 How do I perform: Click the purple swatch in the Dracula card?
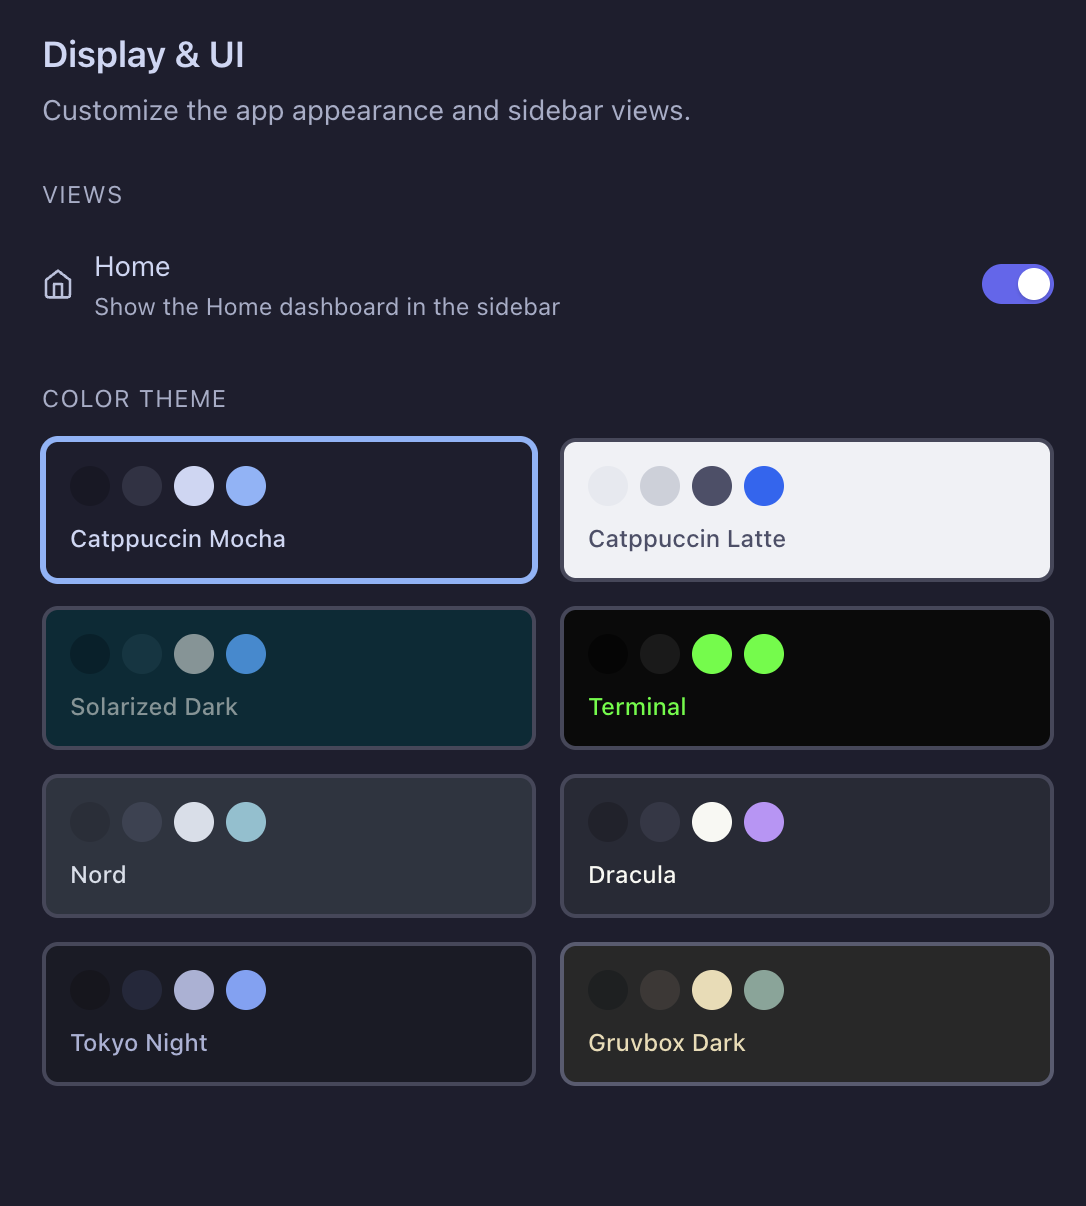pos(764,822)
